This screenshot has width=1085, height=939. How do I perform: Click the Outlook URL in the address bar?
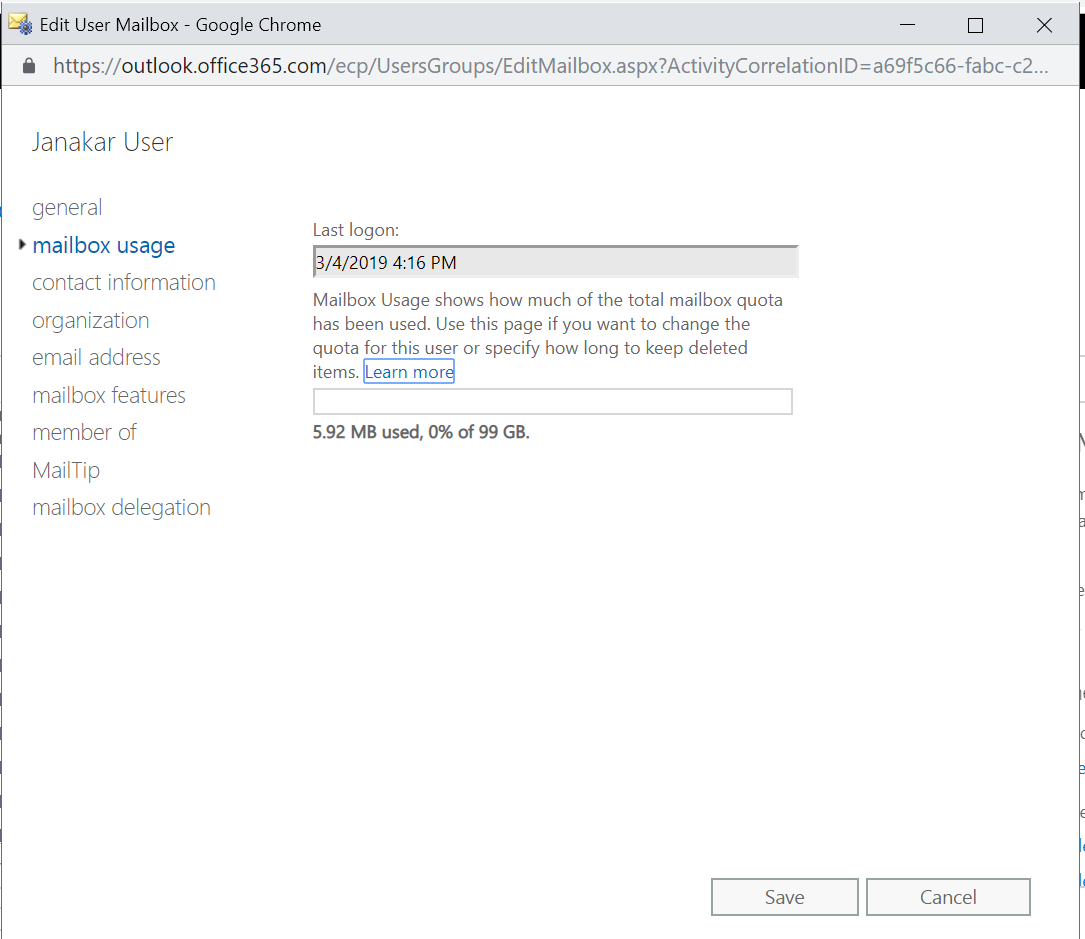[550, 66]
